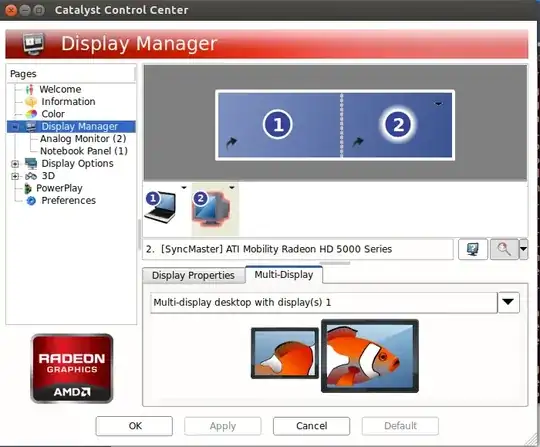Expand the 3D node

coord(15,176)
